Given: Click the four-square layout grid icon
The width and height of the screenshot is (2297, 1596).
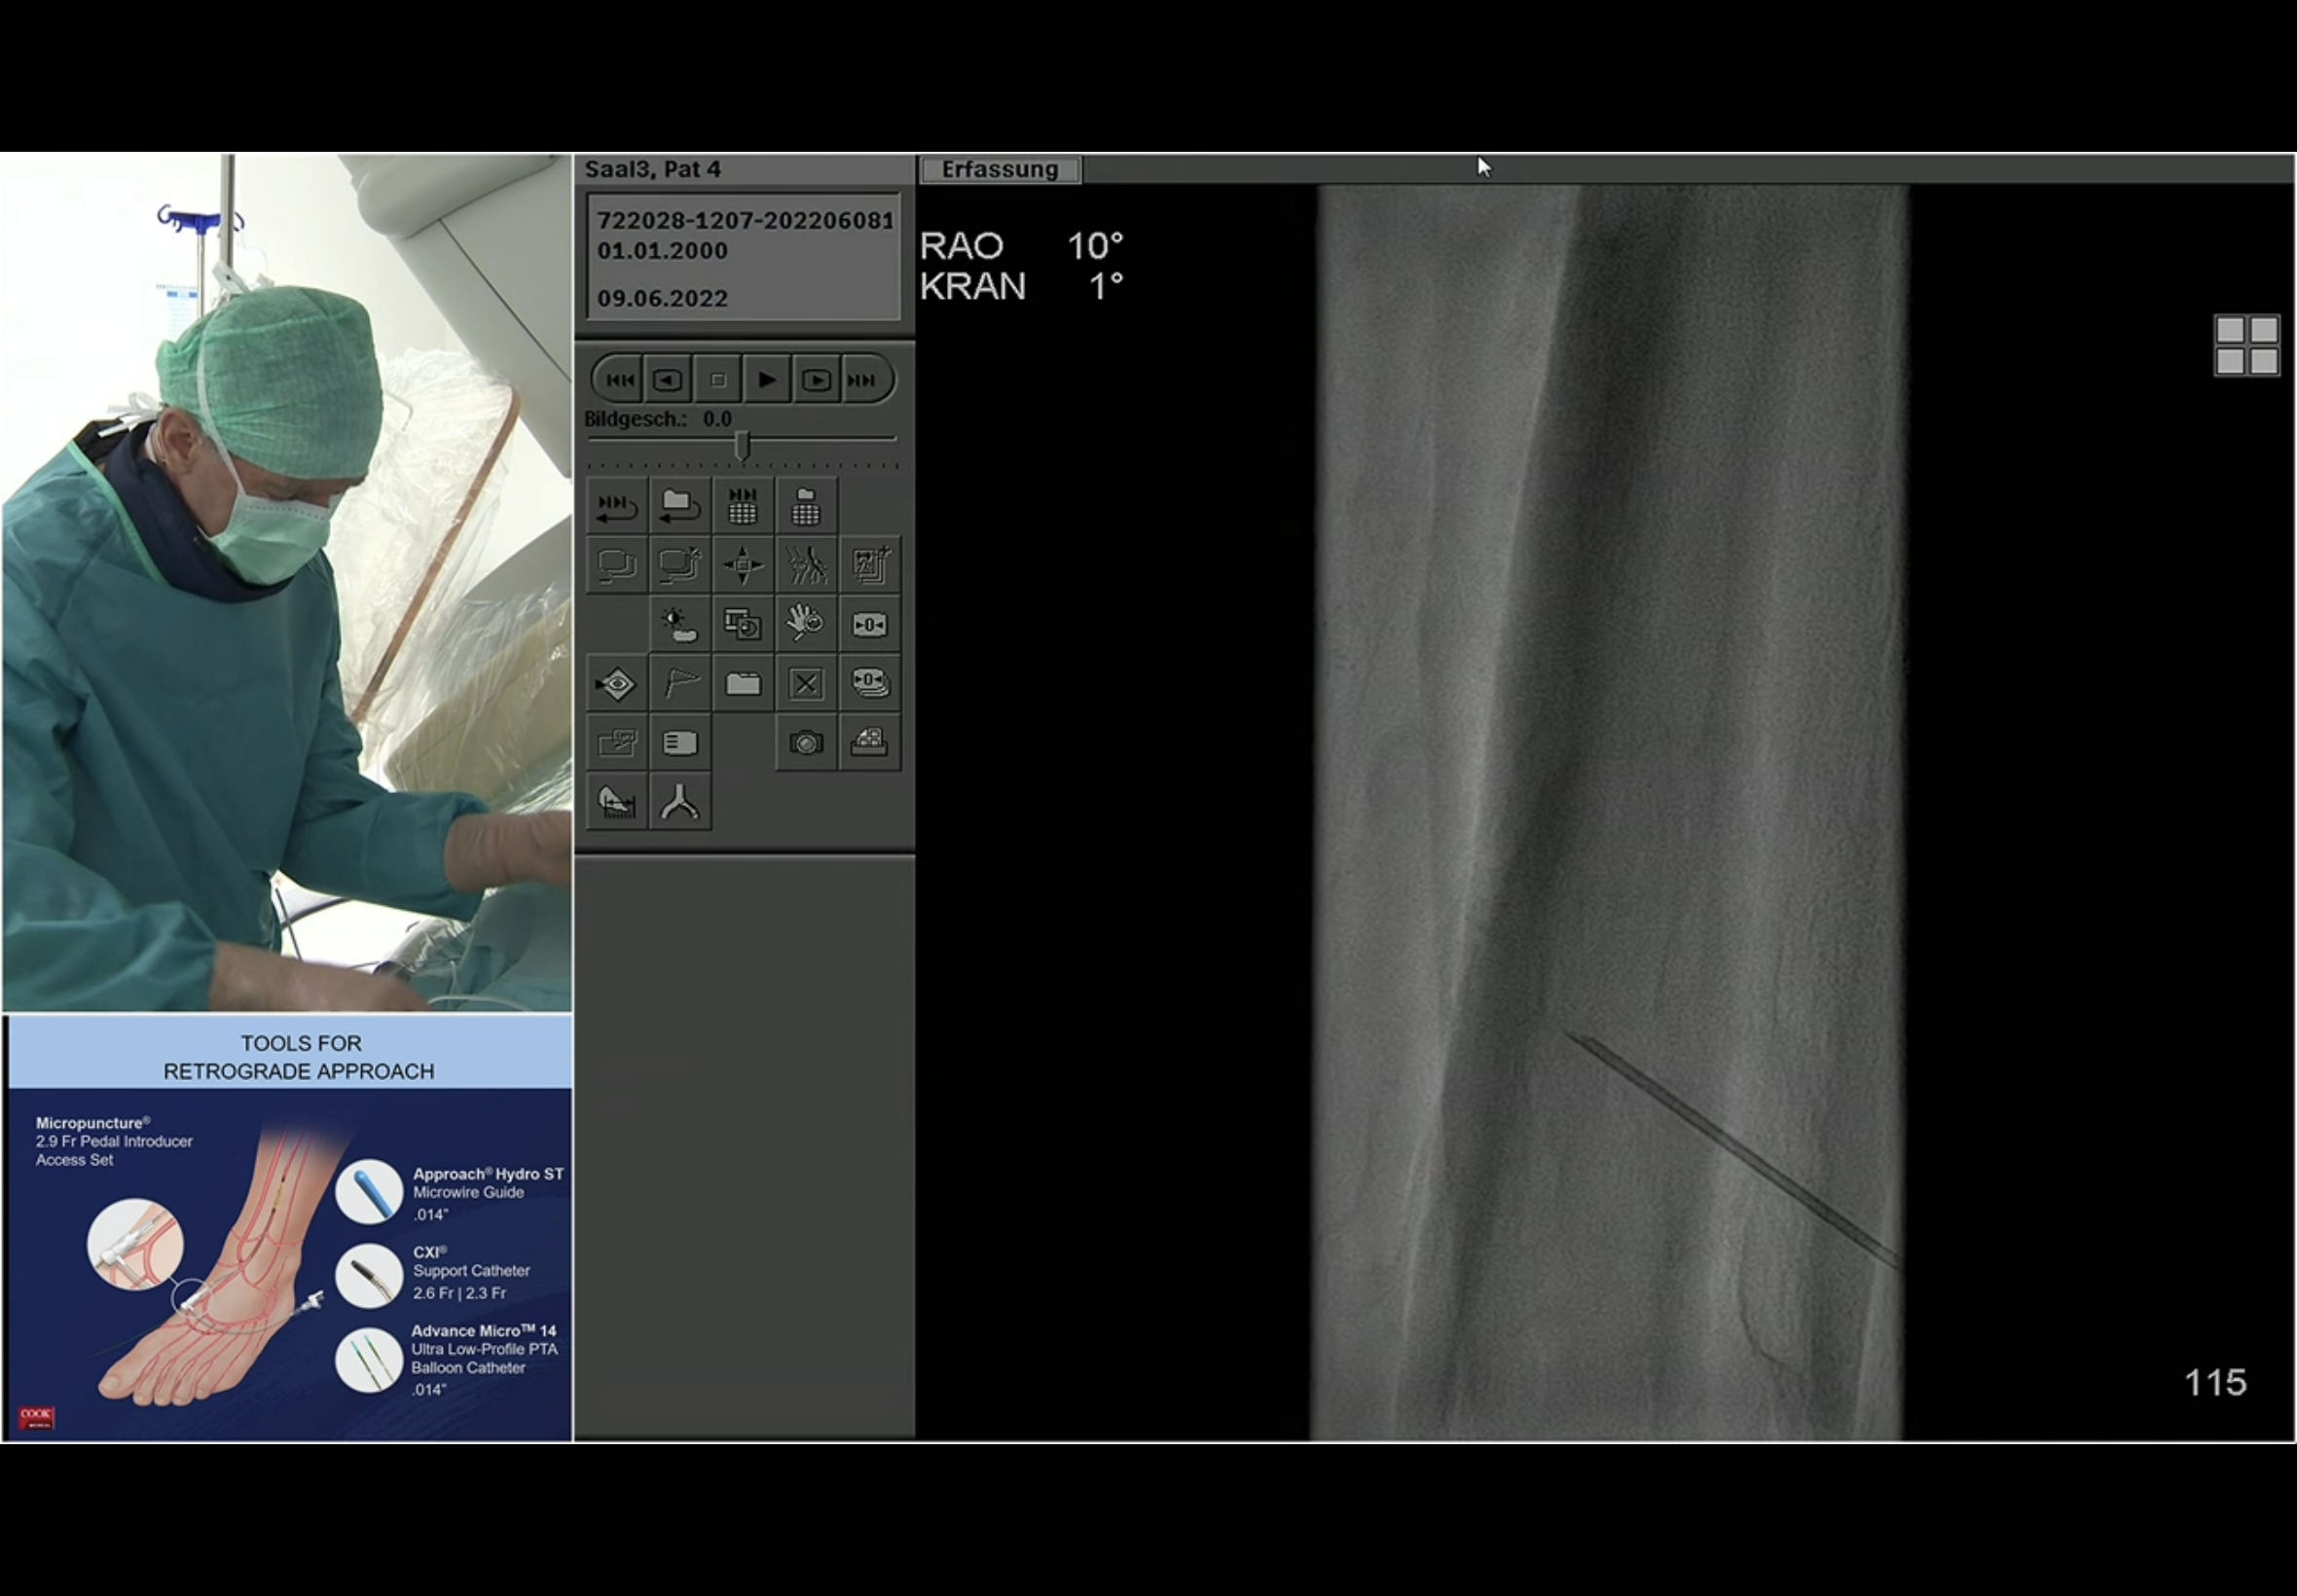Looking at the screenshot, I should [x=2246, y=345].
